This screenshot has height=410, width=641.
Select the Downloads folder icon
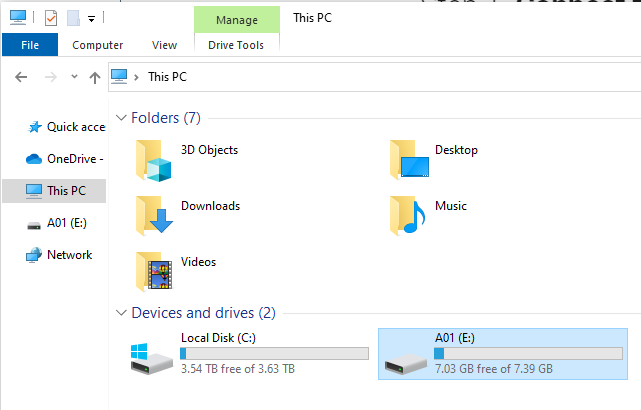coord(154,216)
